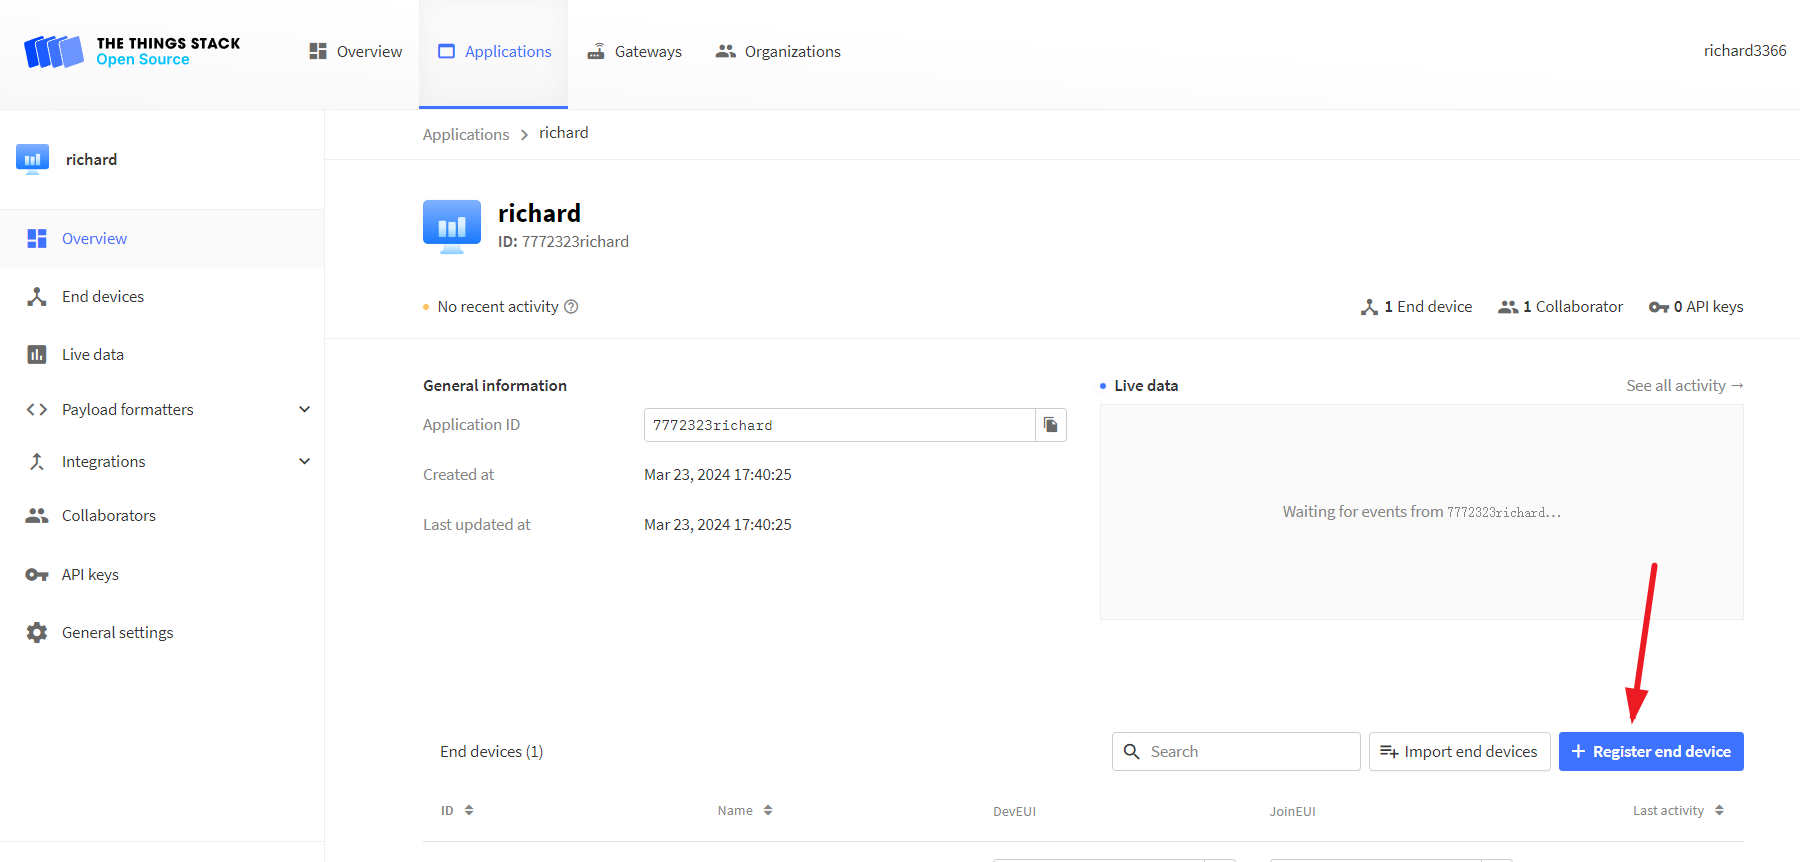Sort end devices by Last activity
The height and width of the screenshot is (862, 1800).
coord(1677,811)
